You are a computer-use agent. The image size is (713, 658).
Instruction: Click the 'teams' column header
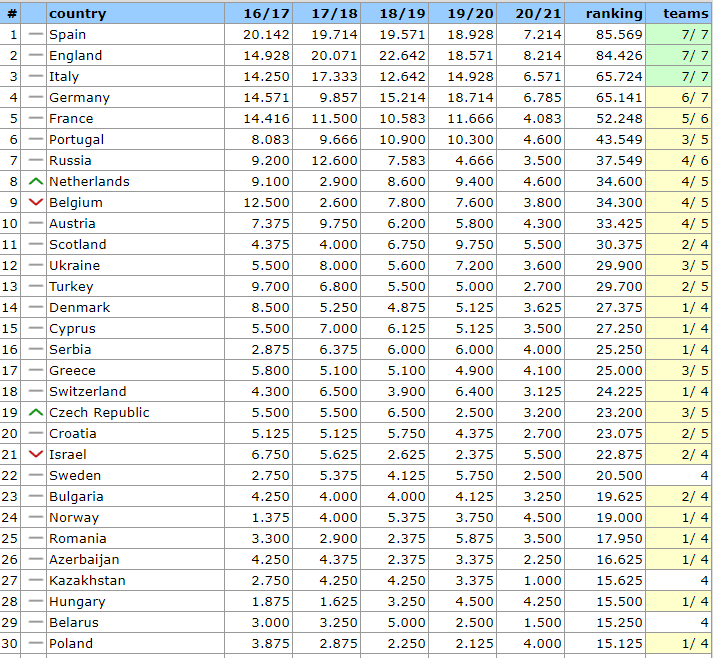coord(686,14)
